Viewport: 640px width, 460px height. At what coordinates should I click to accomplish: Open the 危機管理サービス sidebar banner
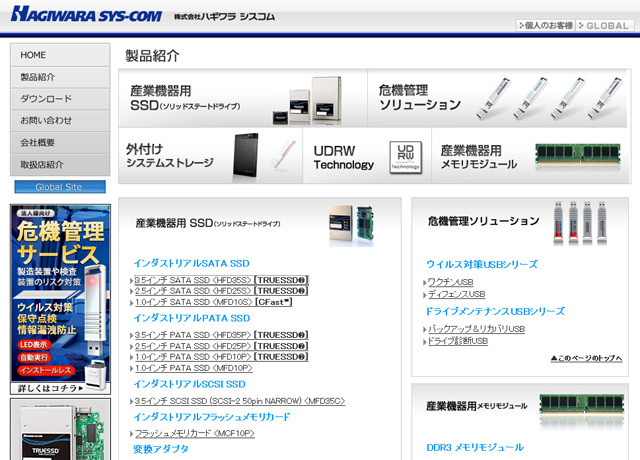60,299
